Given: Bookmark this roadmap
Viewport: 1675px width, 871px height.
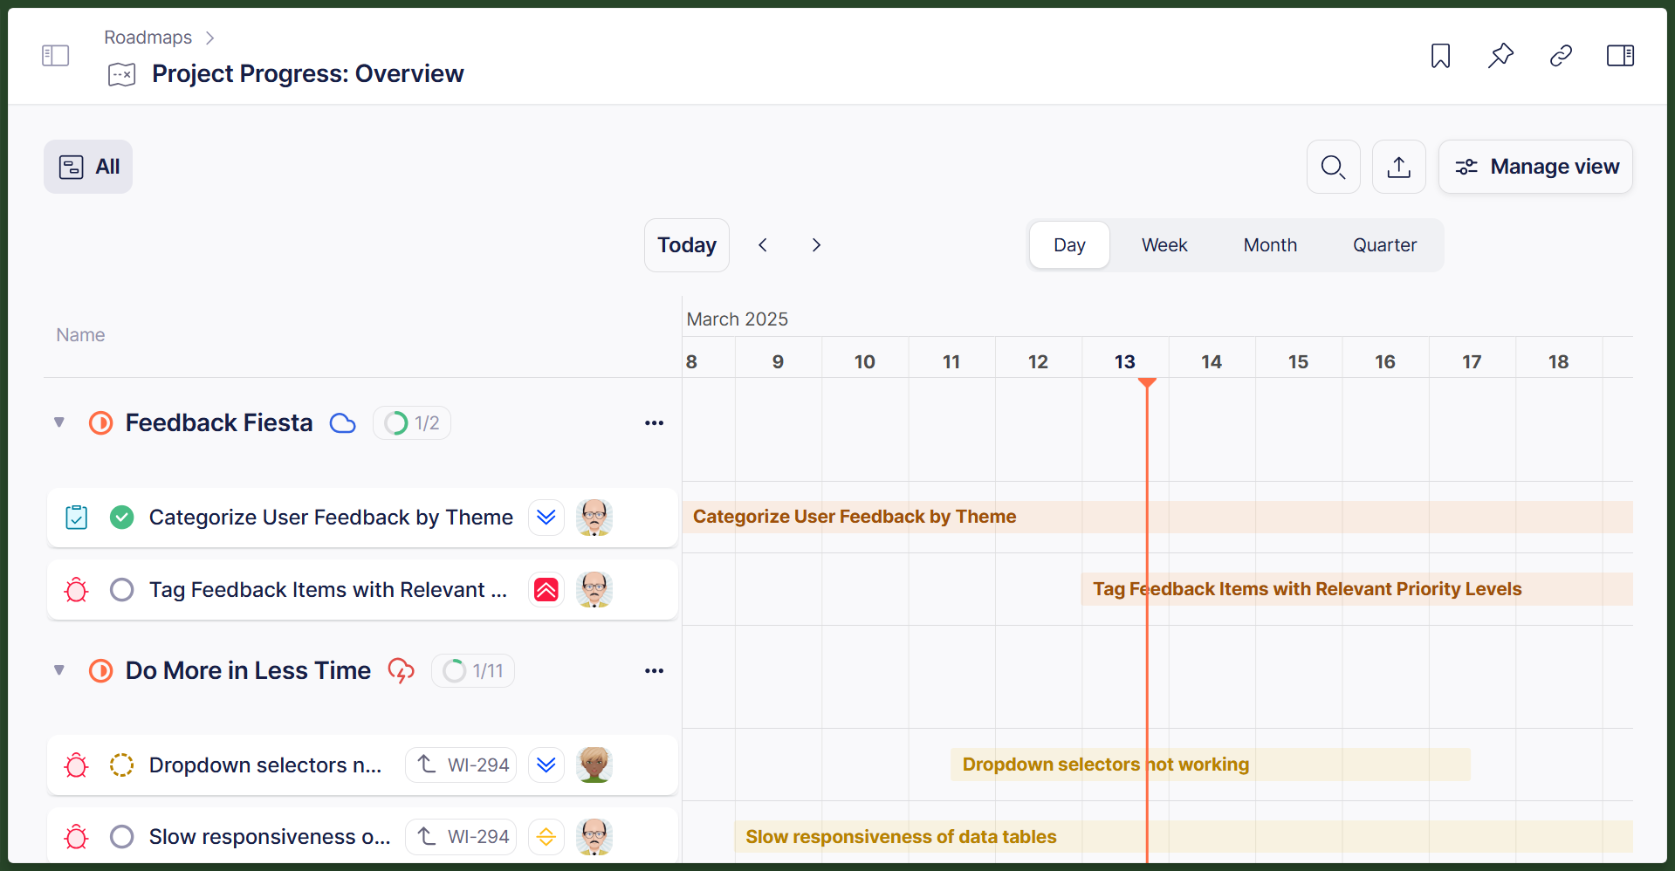Looking at the screenshot, I should click(1440, 56).
